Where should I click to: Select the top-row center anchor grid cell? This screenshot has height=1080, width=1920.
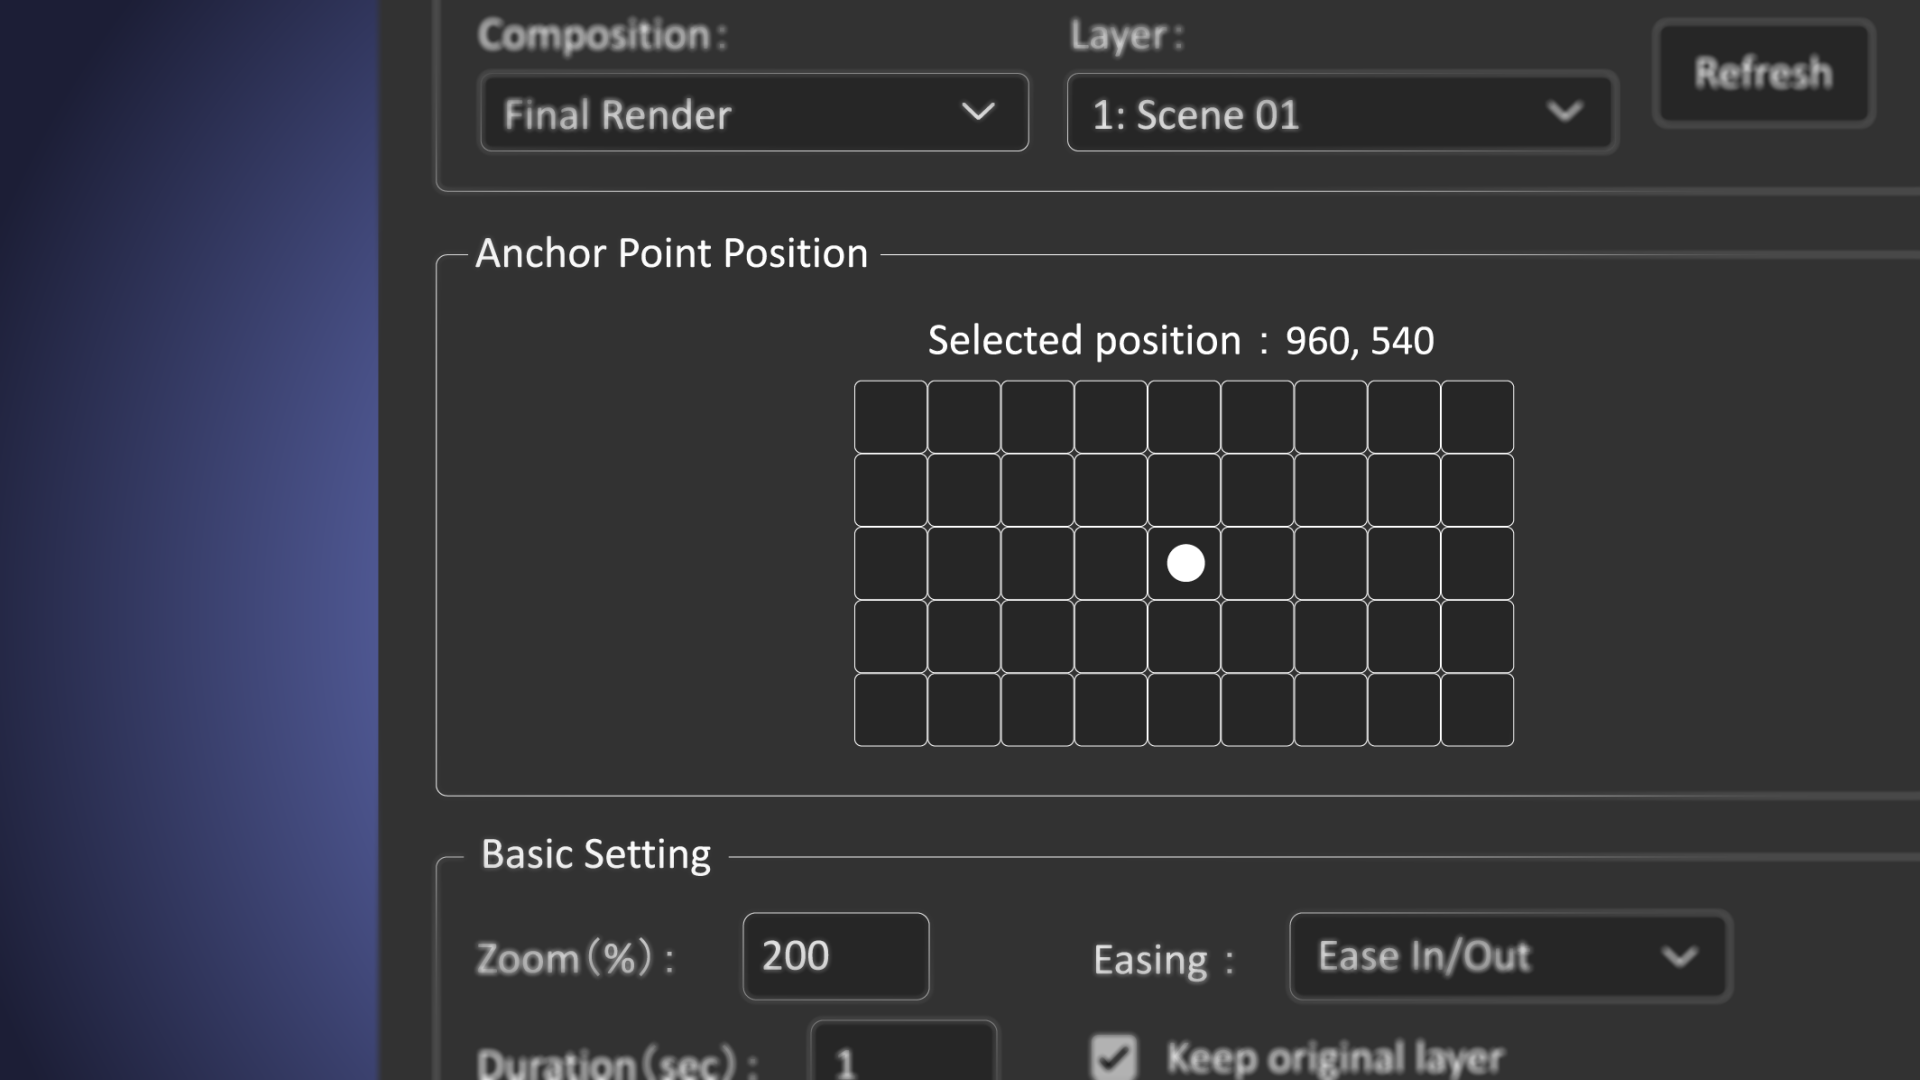point(1184,417)
